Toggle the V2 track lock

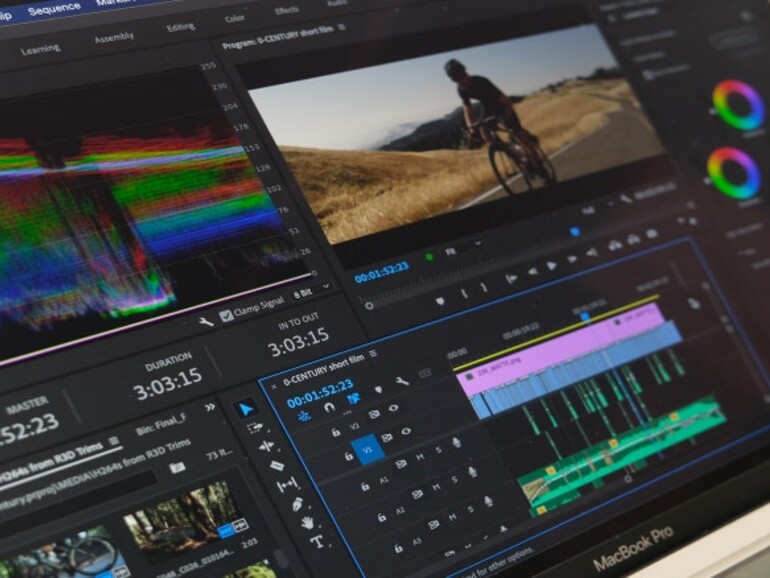coord(337,431)
